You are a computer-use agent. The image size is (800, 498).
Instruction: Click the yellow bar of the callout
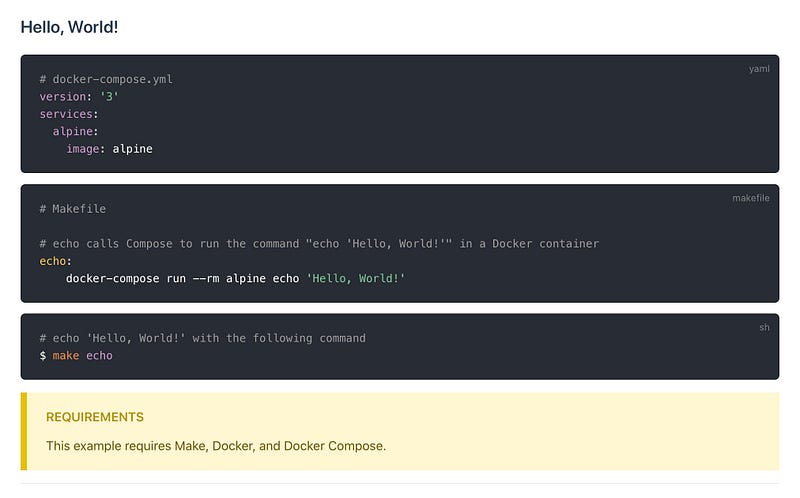23,431
